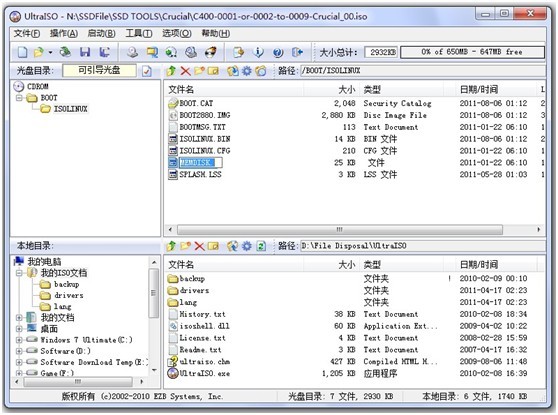Viewport: 558px width, 415px height.
Task: Click the Extract icon in disc pane toolbar
Action: (233, 71)
